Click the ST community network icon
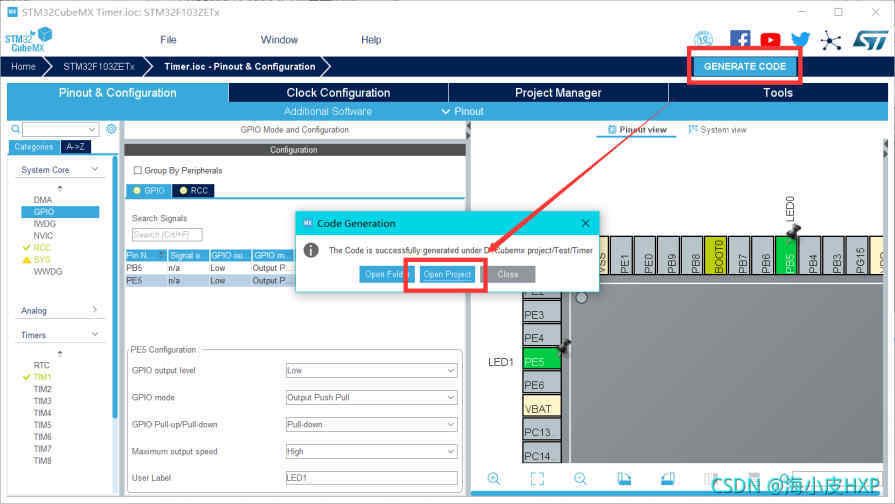The image size is (895, 504). click(831, 41)
